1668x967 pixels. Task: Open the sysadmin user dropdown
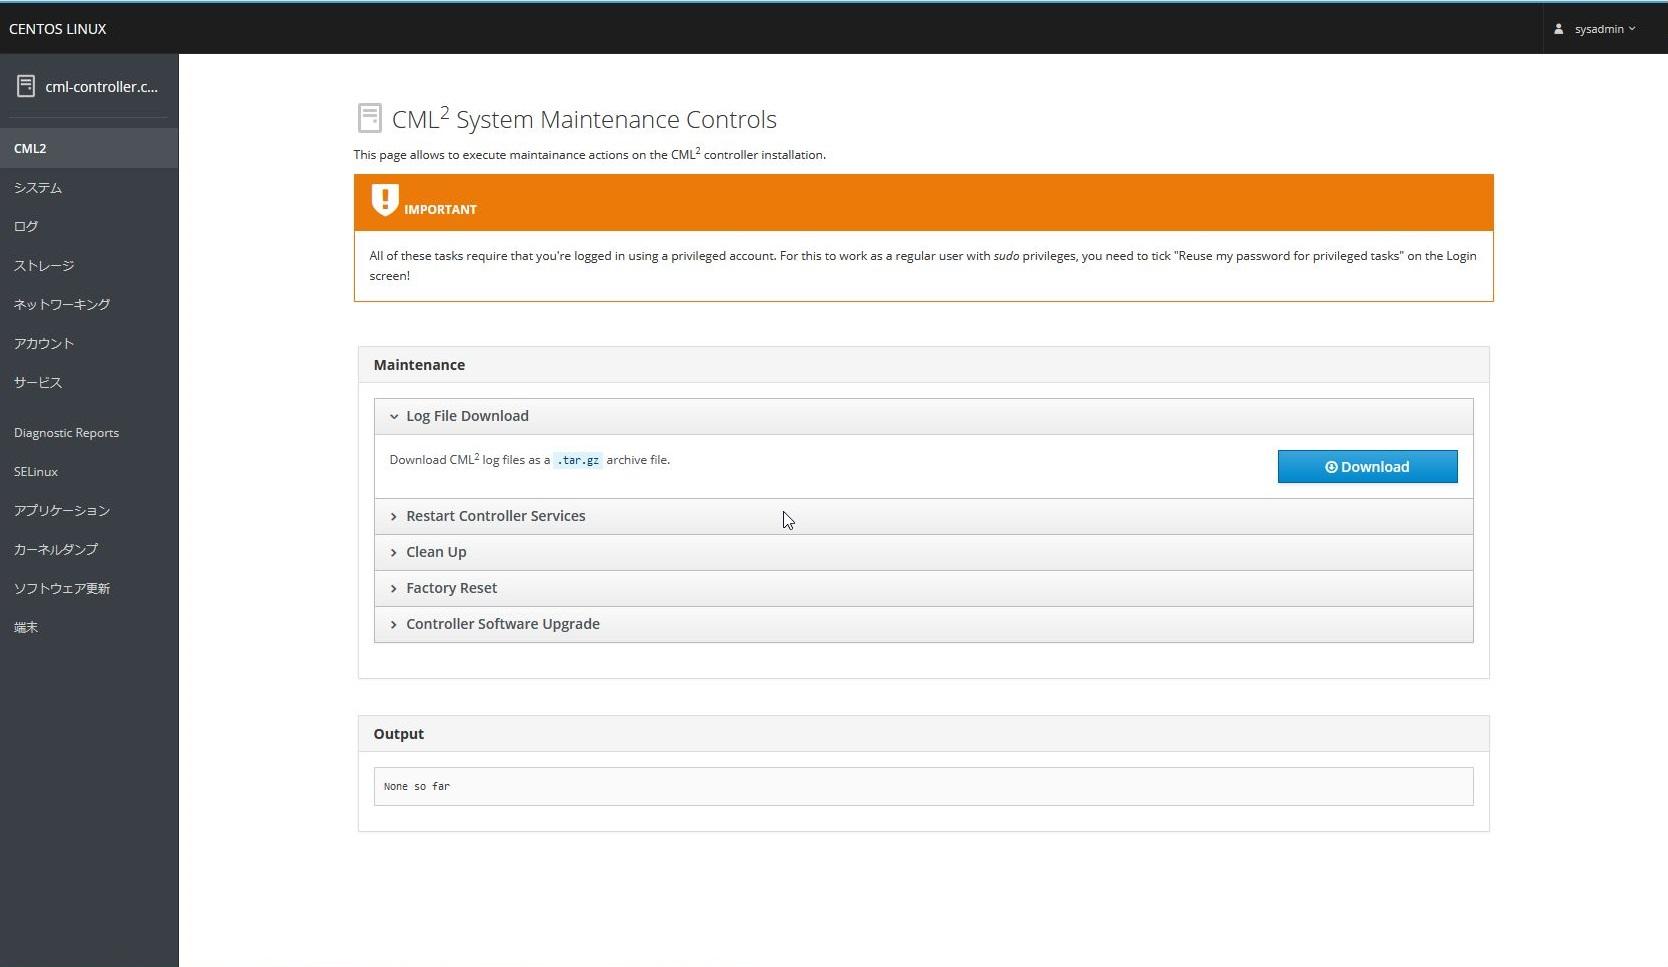pos(1604,29)
